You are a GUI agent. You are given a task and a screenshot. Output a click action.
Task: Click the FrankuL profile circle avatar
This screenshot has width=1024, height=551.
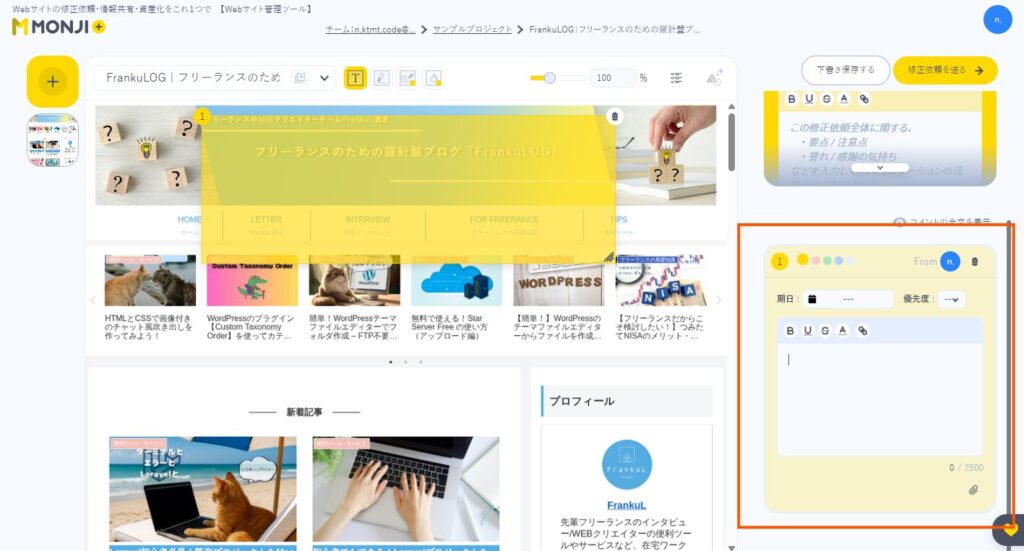pos(626,465)
